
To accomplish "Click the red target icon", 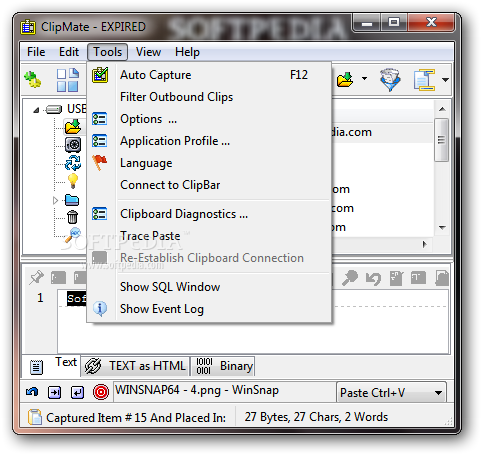I will click(101, 392).
